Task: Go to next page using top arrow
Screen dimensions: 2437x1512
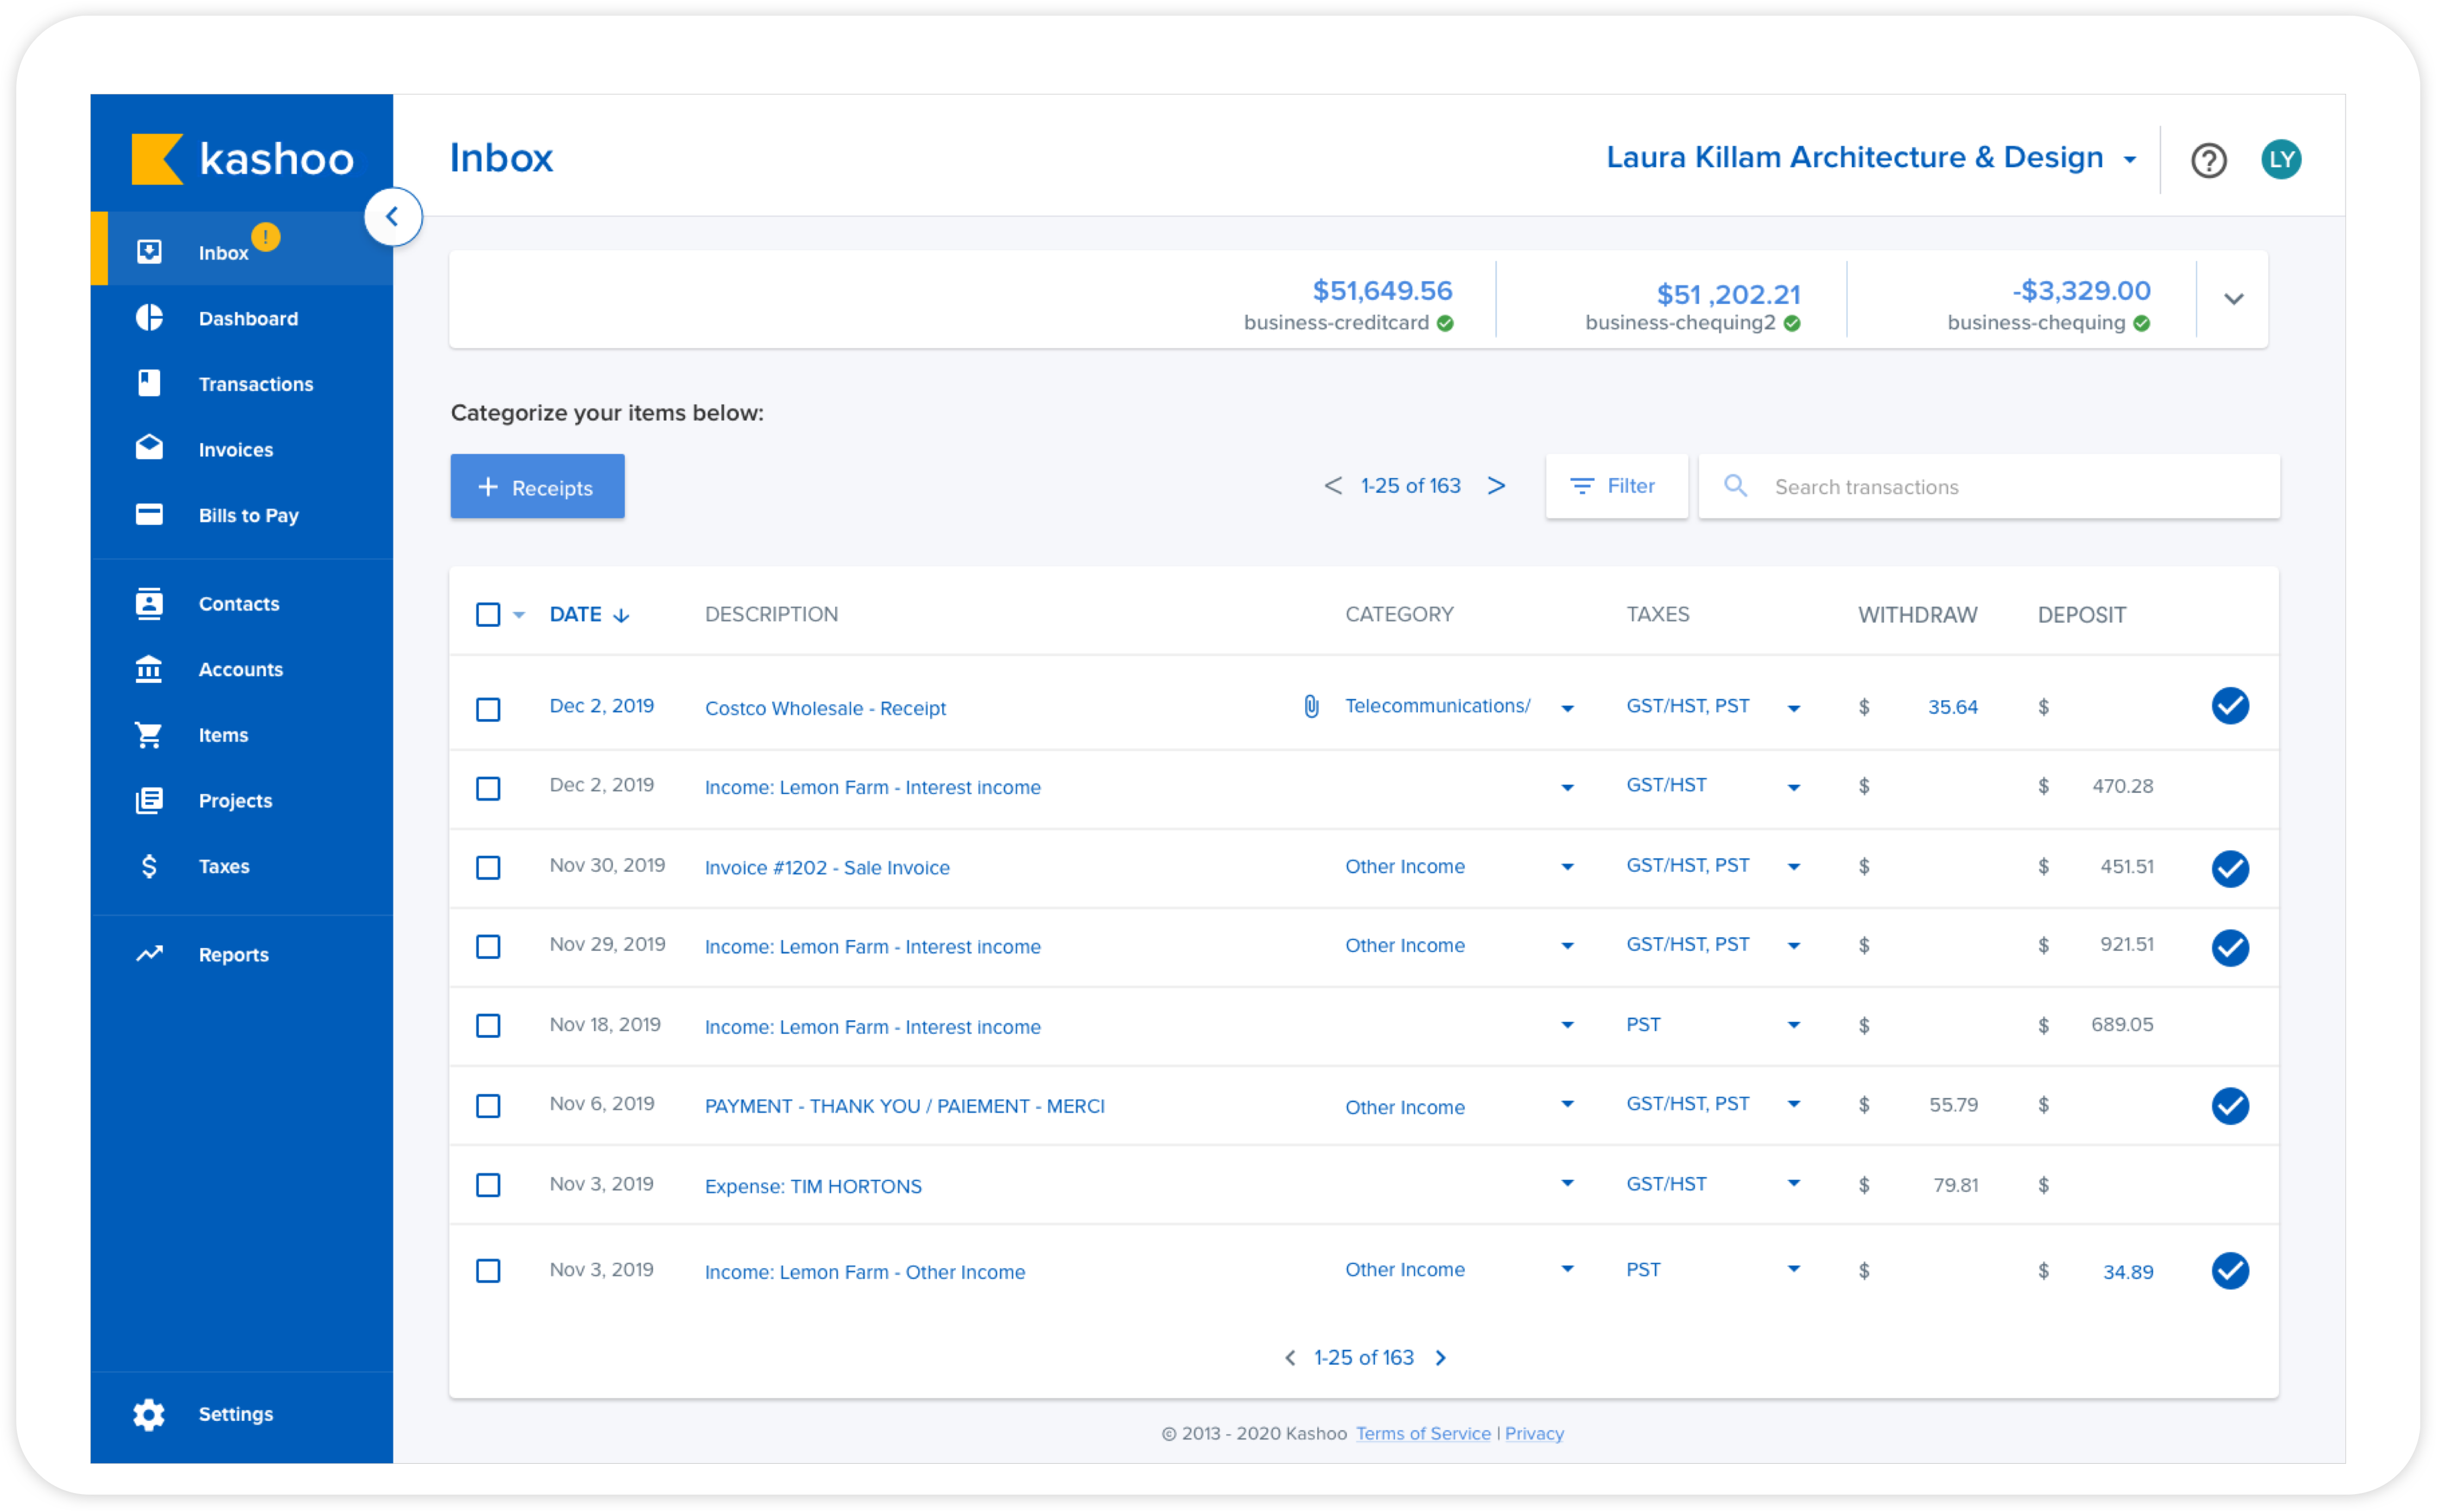Action: (x=1496, y=486)
